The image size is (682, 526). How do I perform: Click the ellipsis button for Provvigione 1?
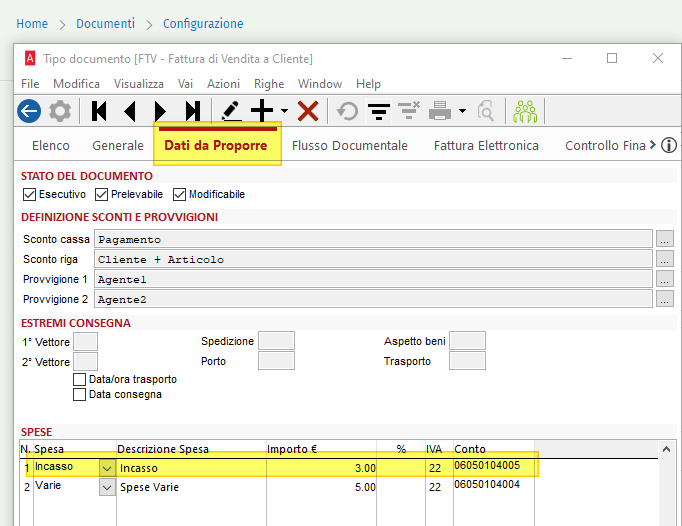click(665, 279)
